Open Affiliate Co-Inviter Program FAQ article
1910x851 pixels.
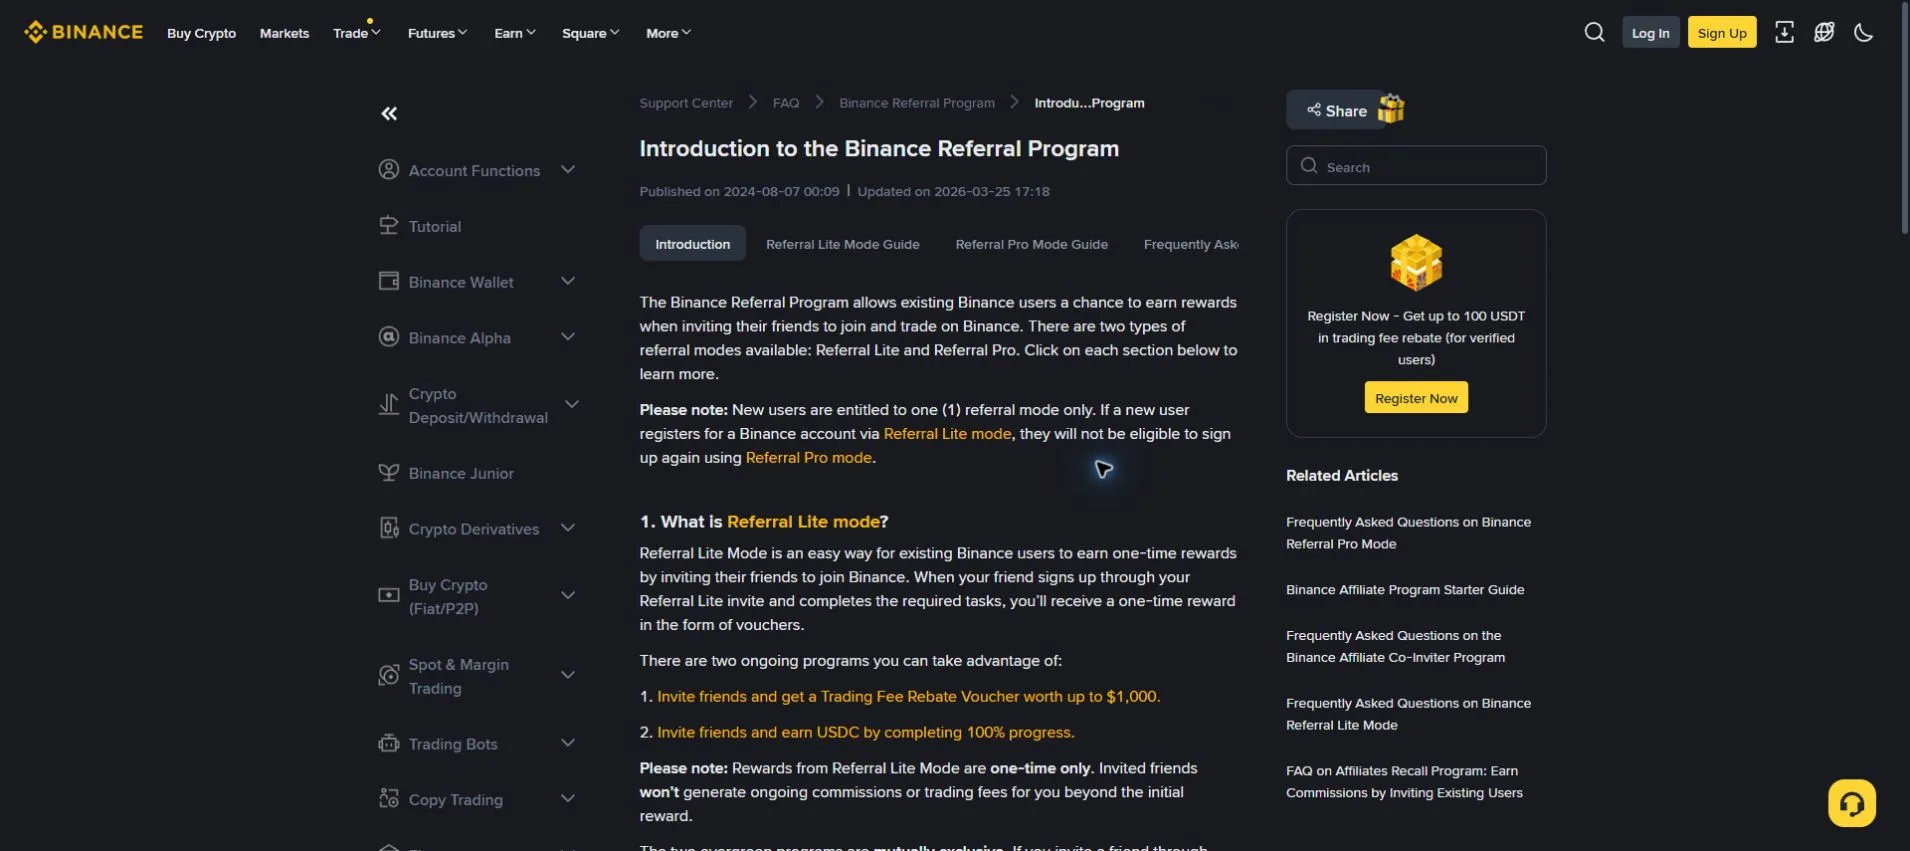(x=1395, y=647)
